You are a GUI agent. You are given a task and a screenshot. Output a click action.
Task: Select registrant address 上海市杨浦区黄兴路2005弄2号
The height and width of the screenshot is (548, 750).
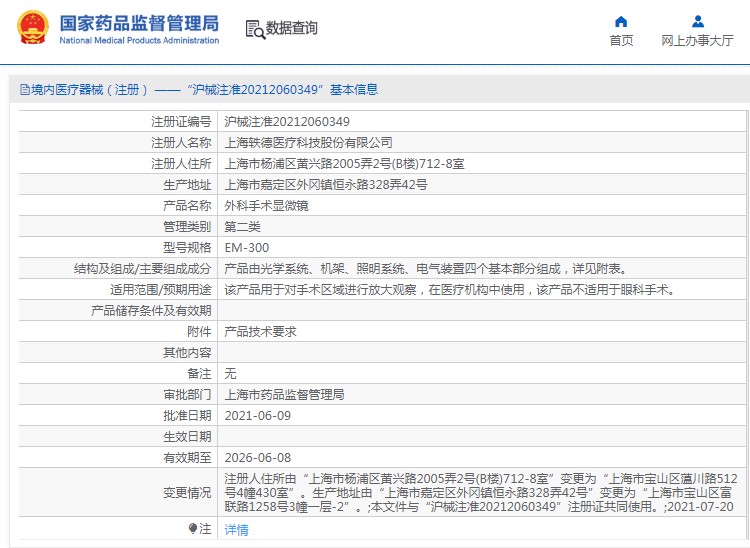coord(344,164)
